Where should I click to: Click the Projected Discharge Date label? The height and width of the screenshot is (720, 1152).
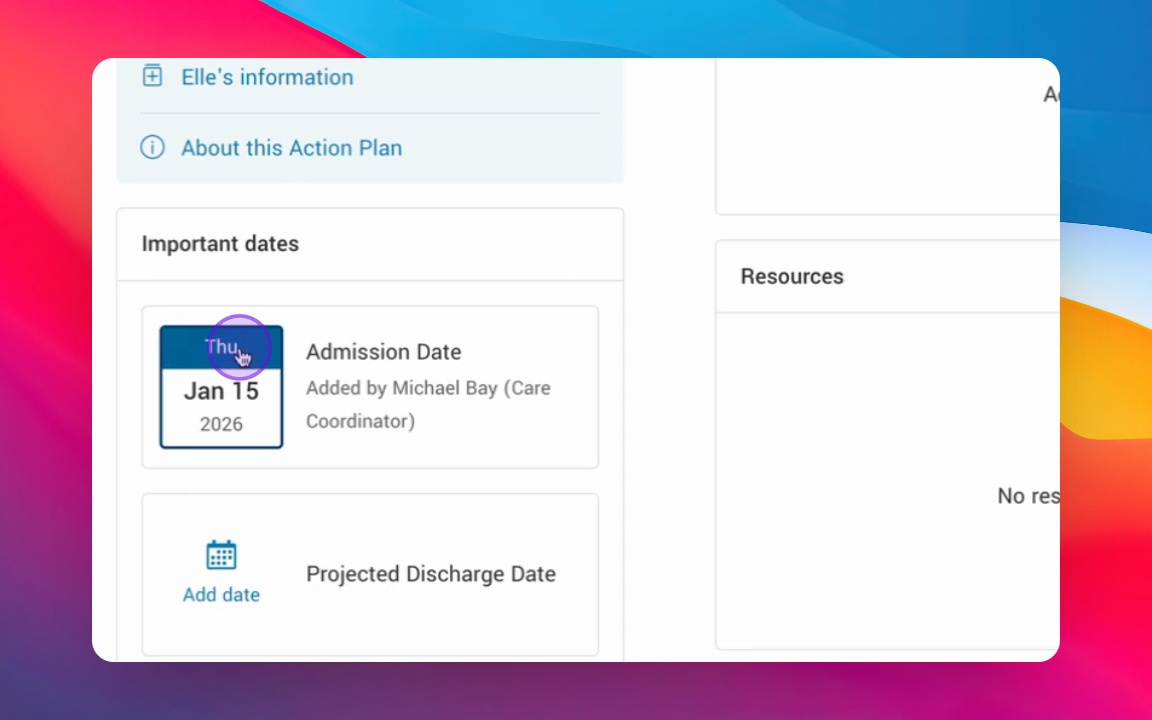click(x=430, y=574)
